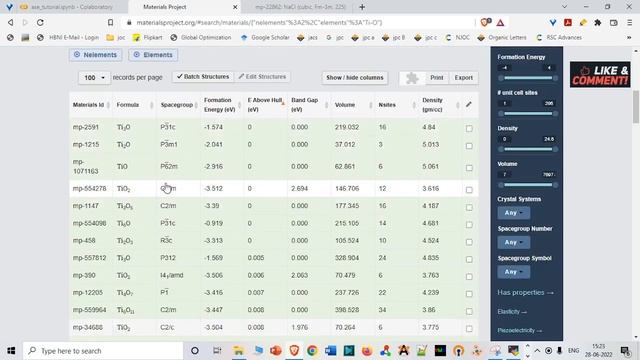This screenshot has height=360, width=640.
Task: Open the 100 records per page dropdown
Action: [94, 78]
